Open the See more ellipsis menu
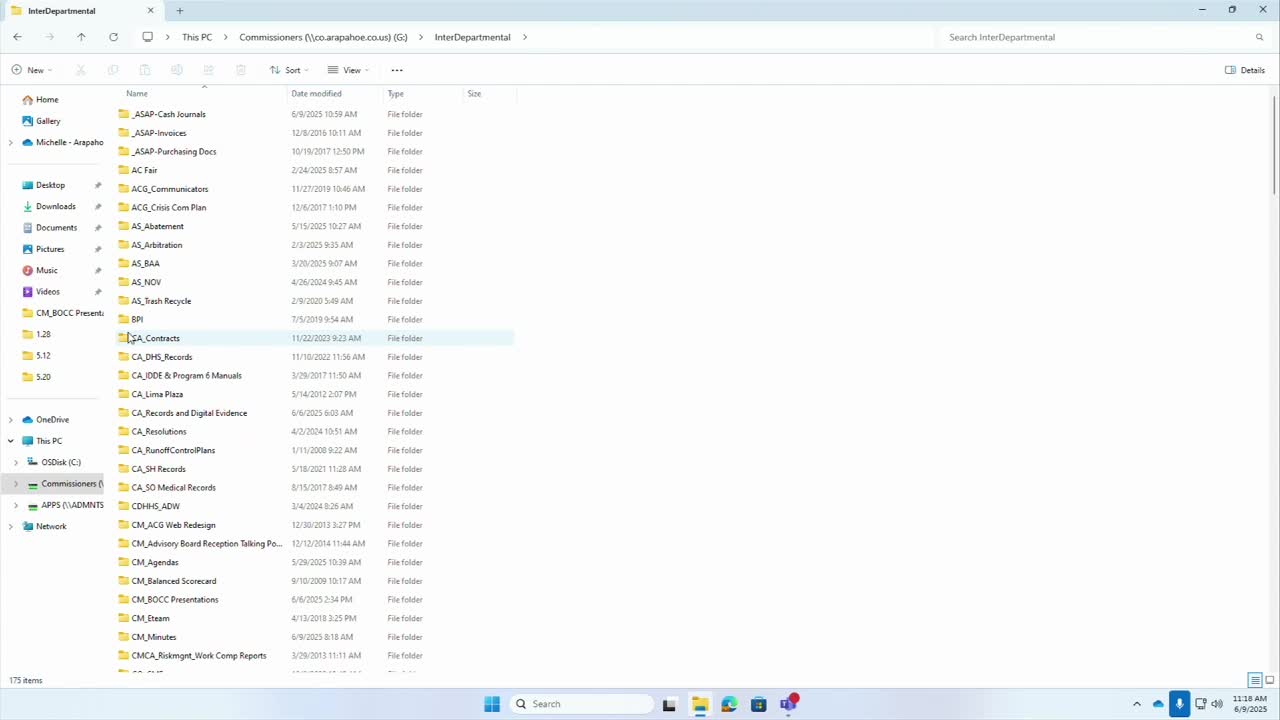Viewport: 1280px width, 720px height. click(x=397, y=70)
